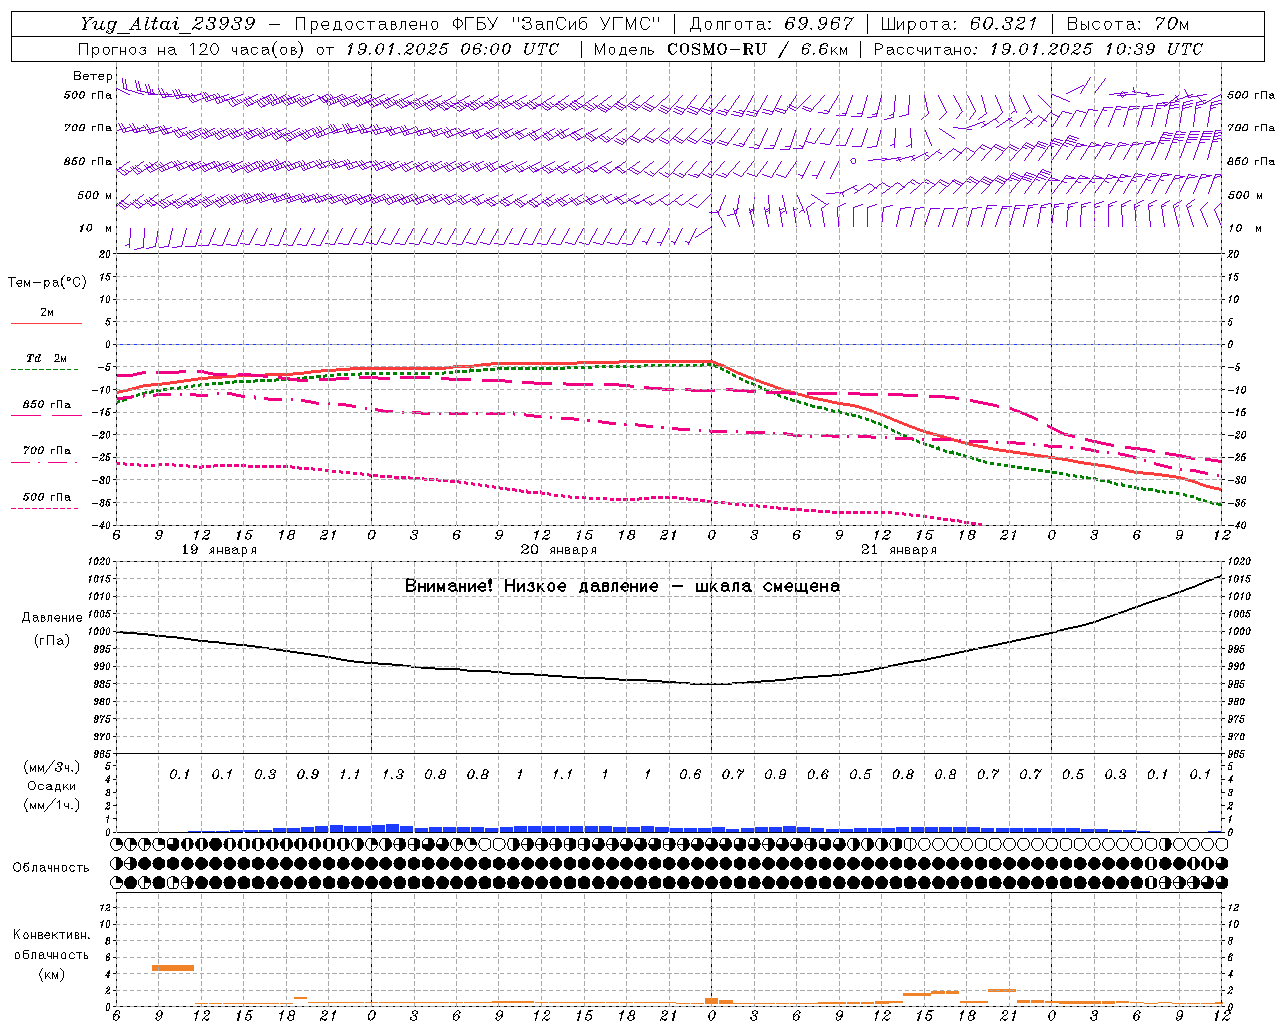Click the (гПа) pressure unit label
This screenshot has height=1024, width=1280.
tap(52, 641)
